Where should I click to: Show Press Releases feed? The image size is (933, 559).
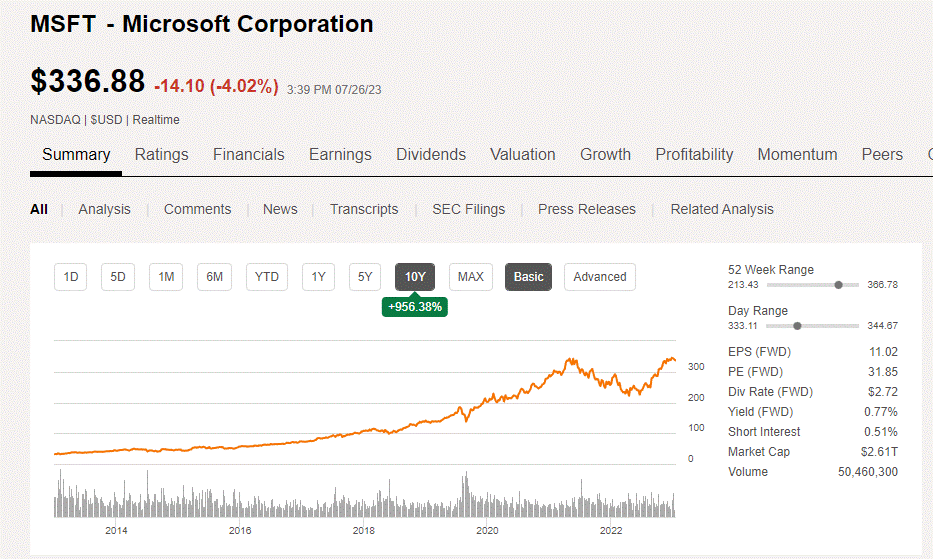click(587, 210)
